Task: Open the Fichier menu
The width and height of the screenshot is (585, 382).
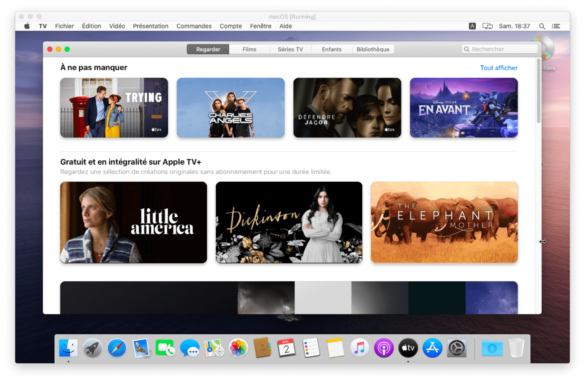Action: pyautogui.click(x=64, y=26)
